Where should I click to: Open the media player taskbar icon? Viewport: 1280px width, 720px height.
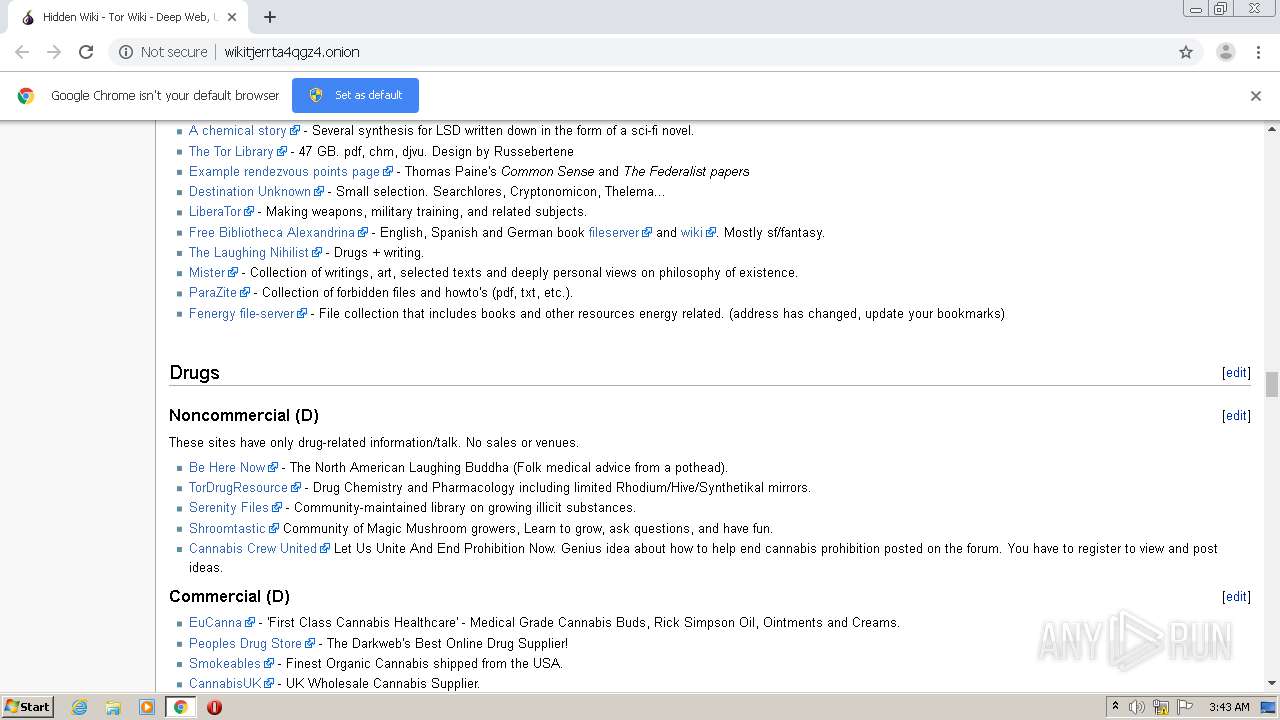tap(147, 707)
